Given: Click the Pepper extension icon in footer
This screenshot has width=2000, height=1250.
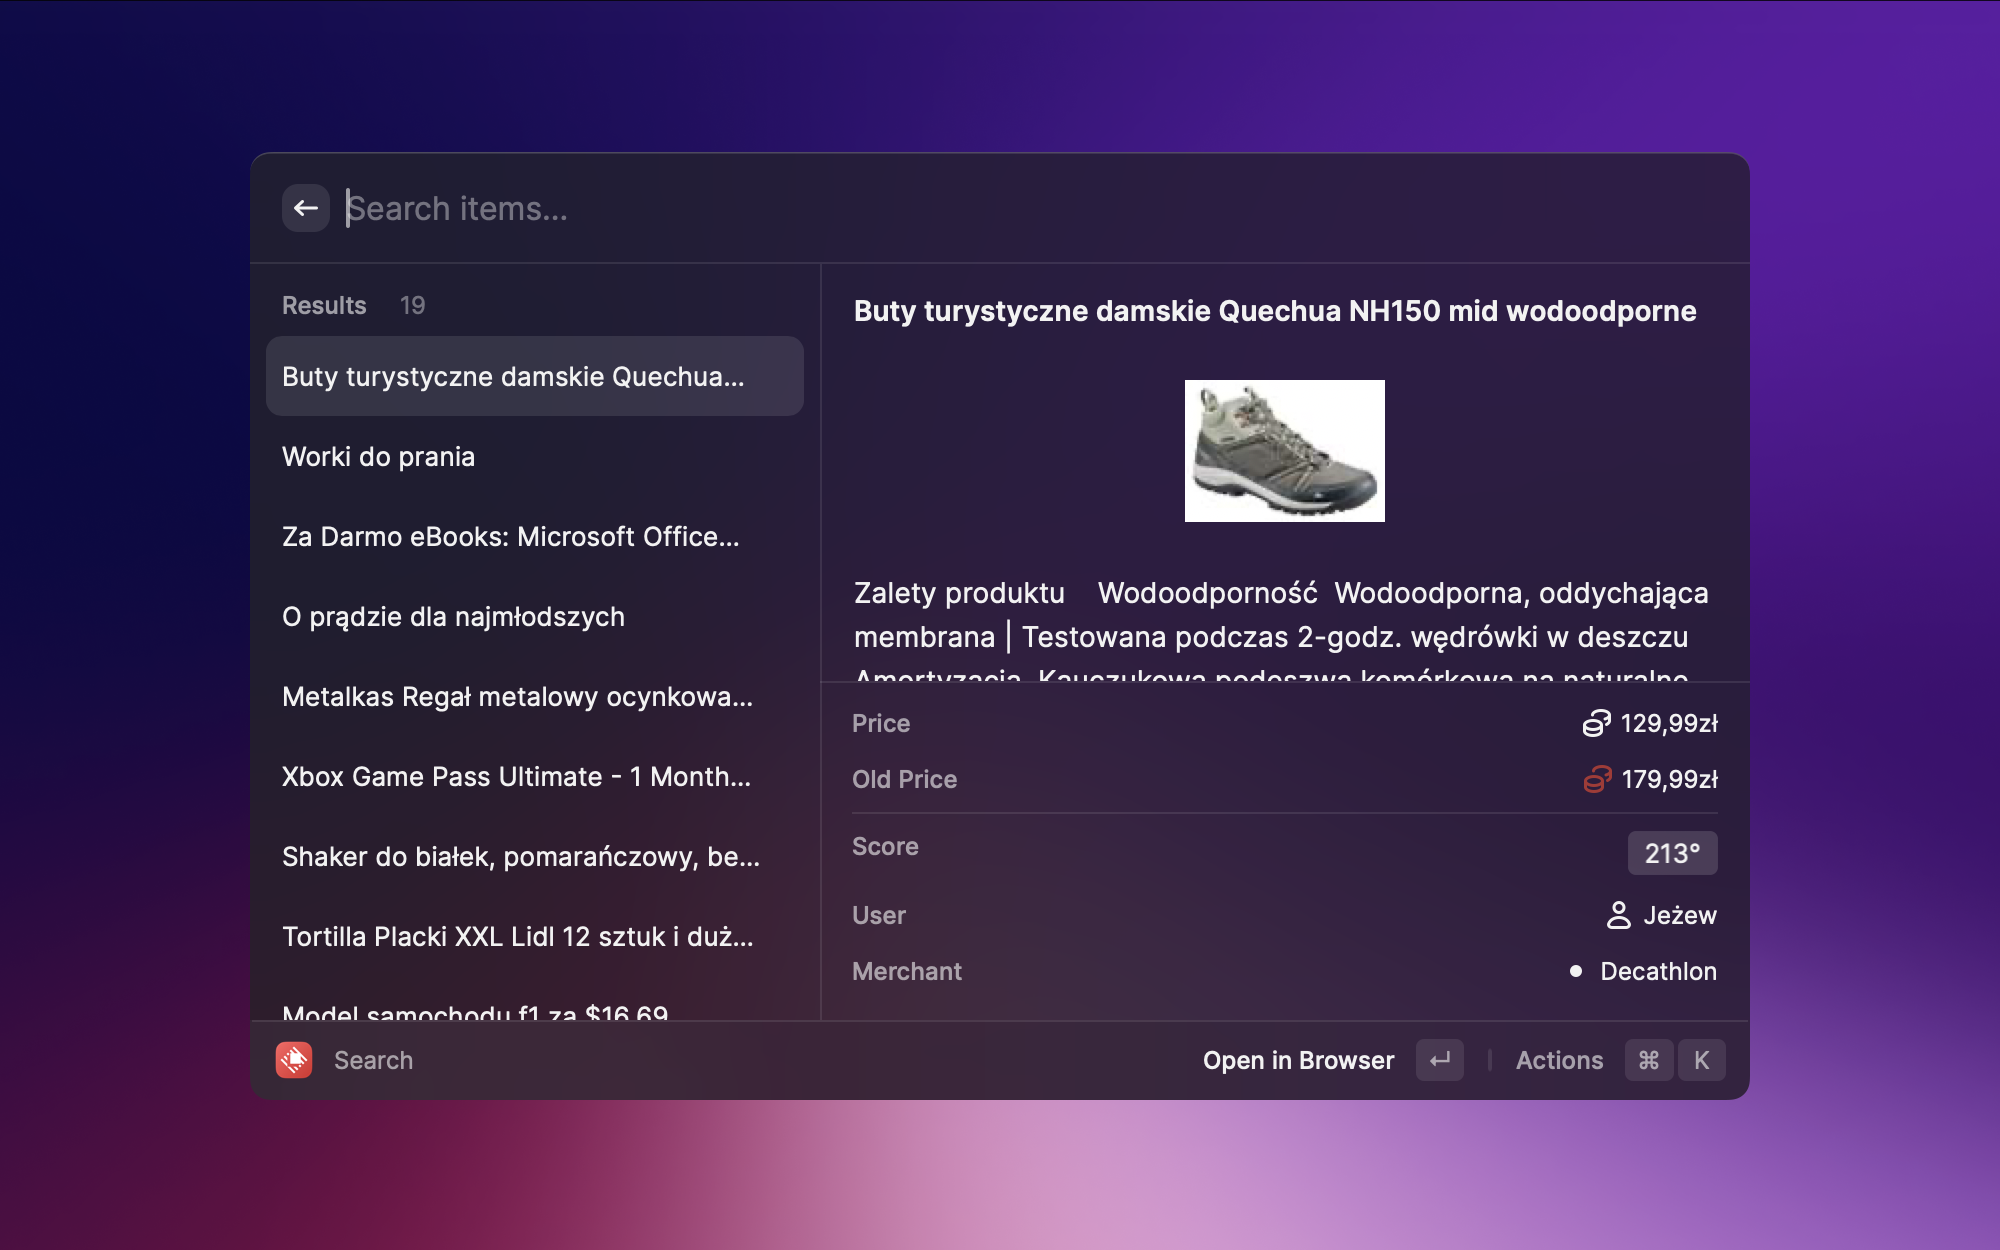Looking at the screenshot, I should pyautogui.click(x=294, y=1060).
